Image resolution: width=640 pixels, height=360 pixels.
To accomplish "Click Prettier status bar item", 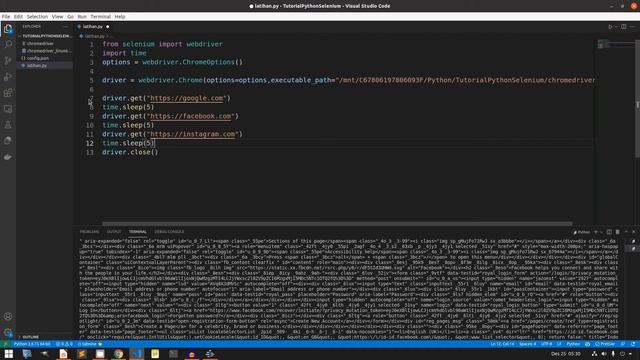I will (605, 344).
